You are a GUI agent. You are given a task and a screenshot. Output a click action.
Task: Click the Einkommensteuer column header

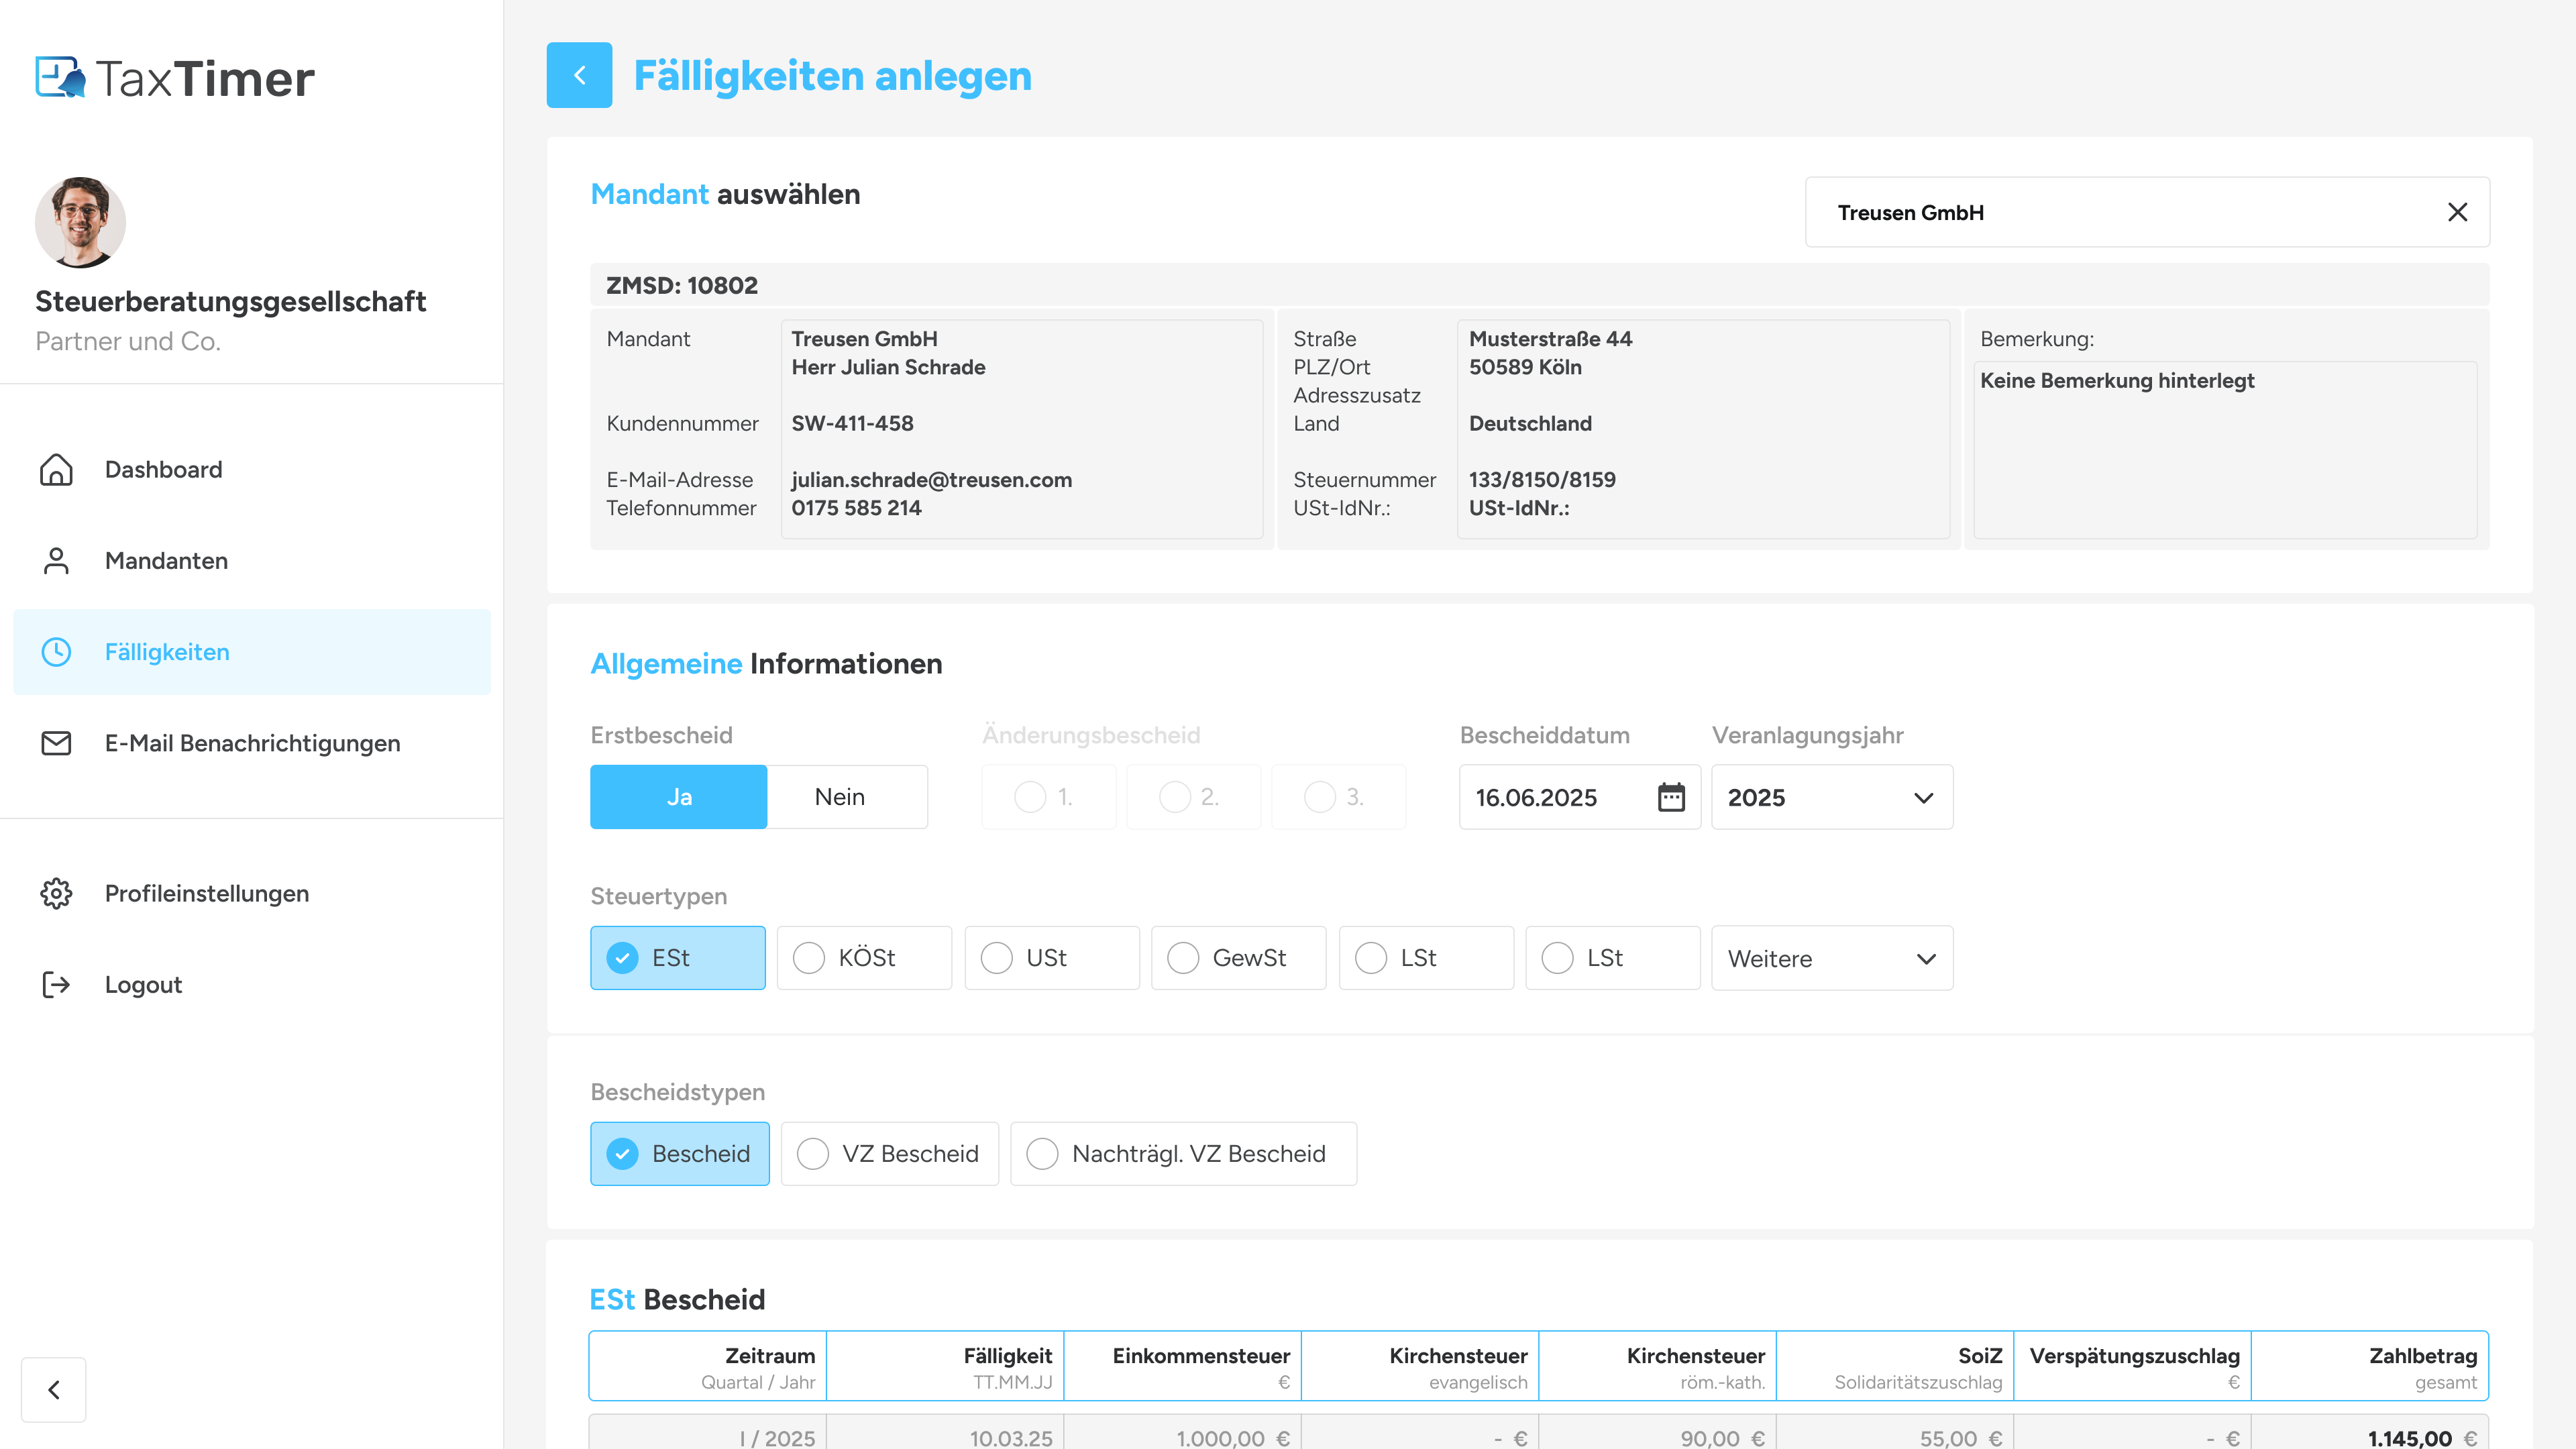pyautogui.click(x=1183, y=1366)
